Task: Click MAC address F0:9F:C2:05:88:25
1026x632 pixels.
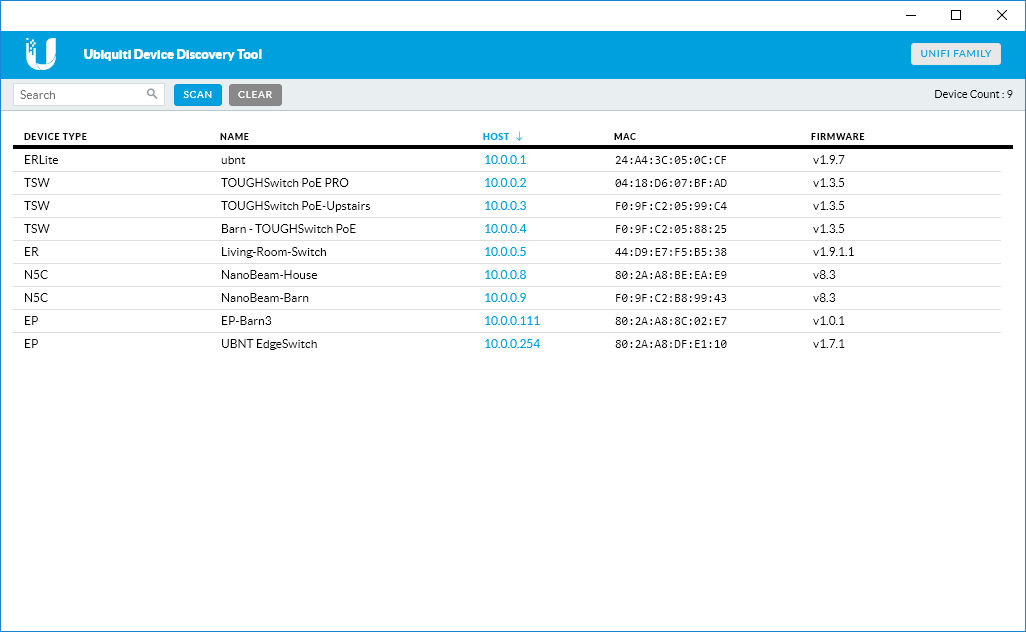Action: tap(671, 229)
